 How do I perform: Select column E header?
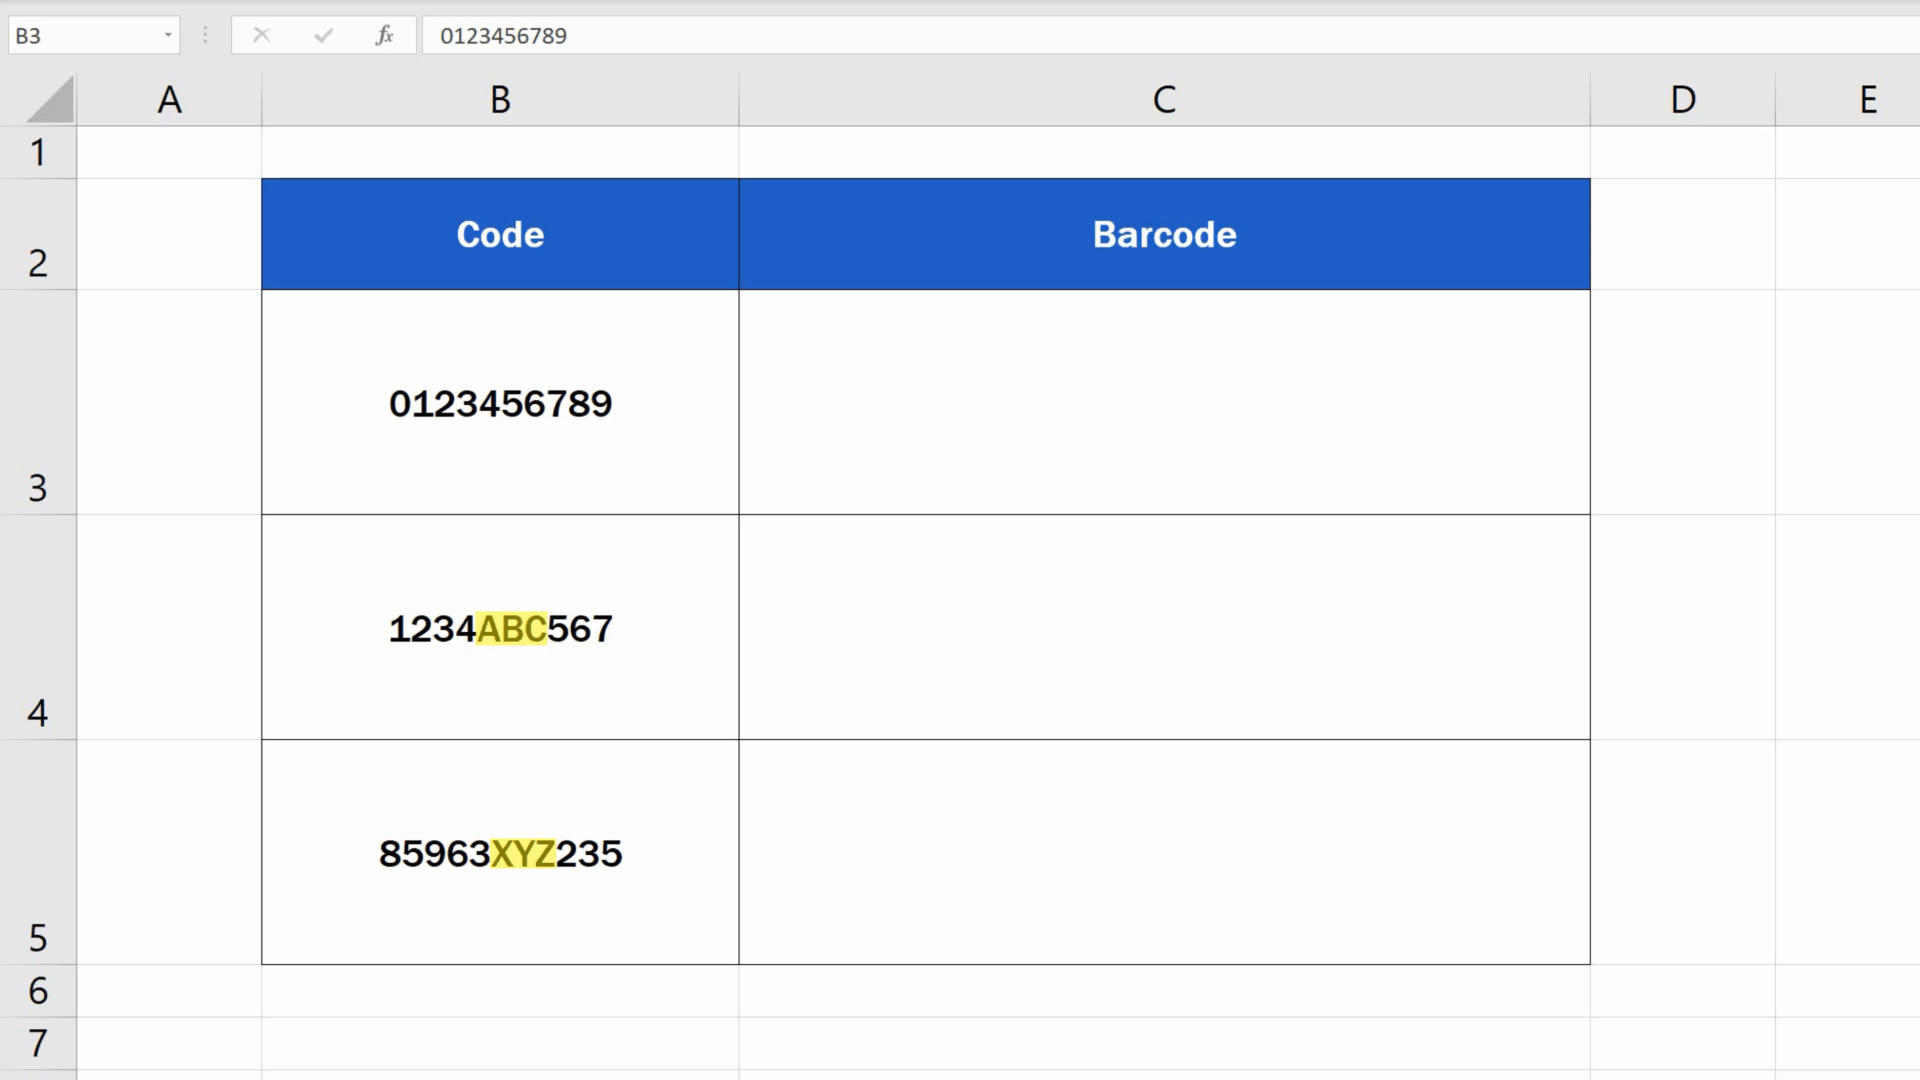pyautogui.click(x=1868, y=99)
